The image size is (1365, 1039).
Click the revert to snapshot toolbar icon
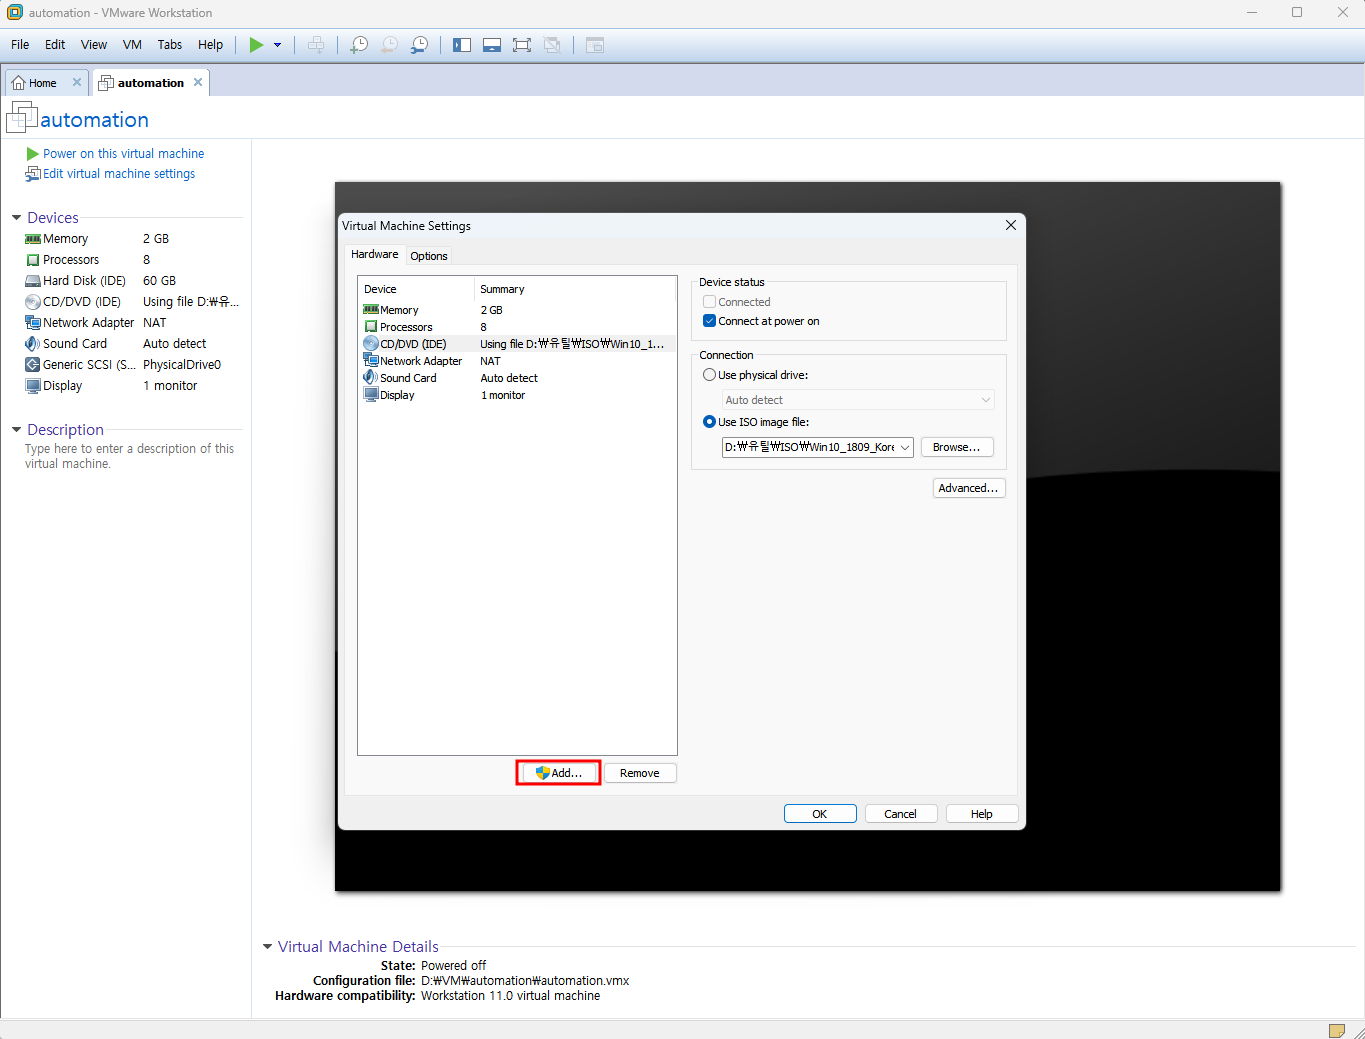pos(389,45)
